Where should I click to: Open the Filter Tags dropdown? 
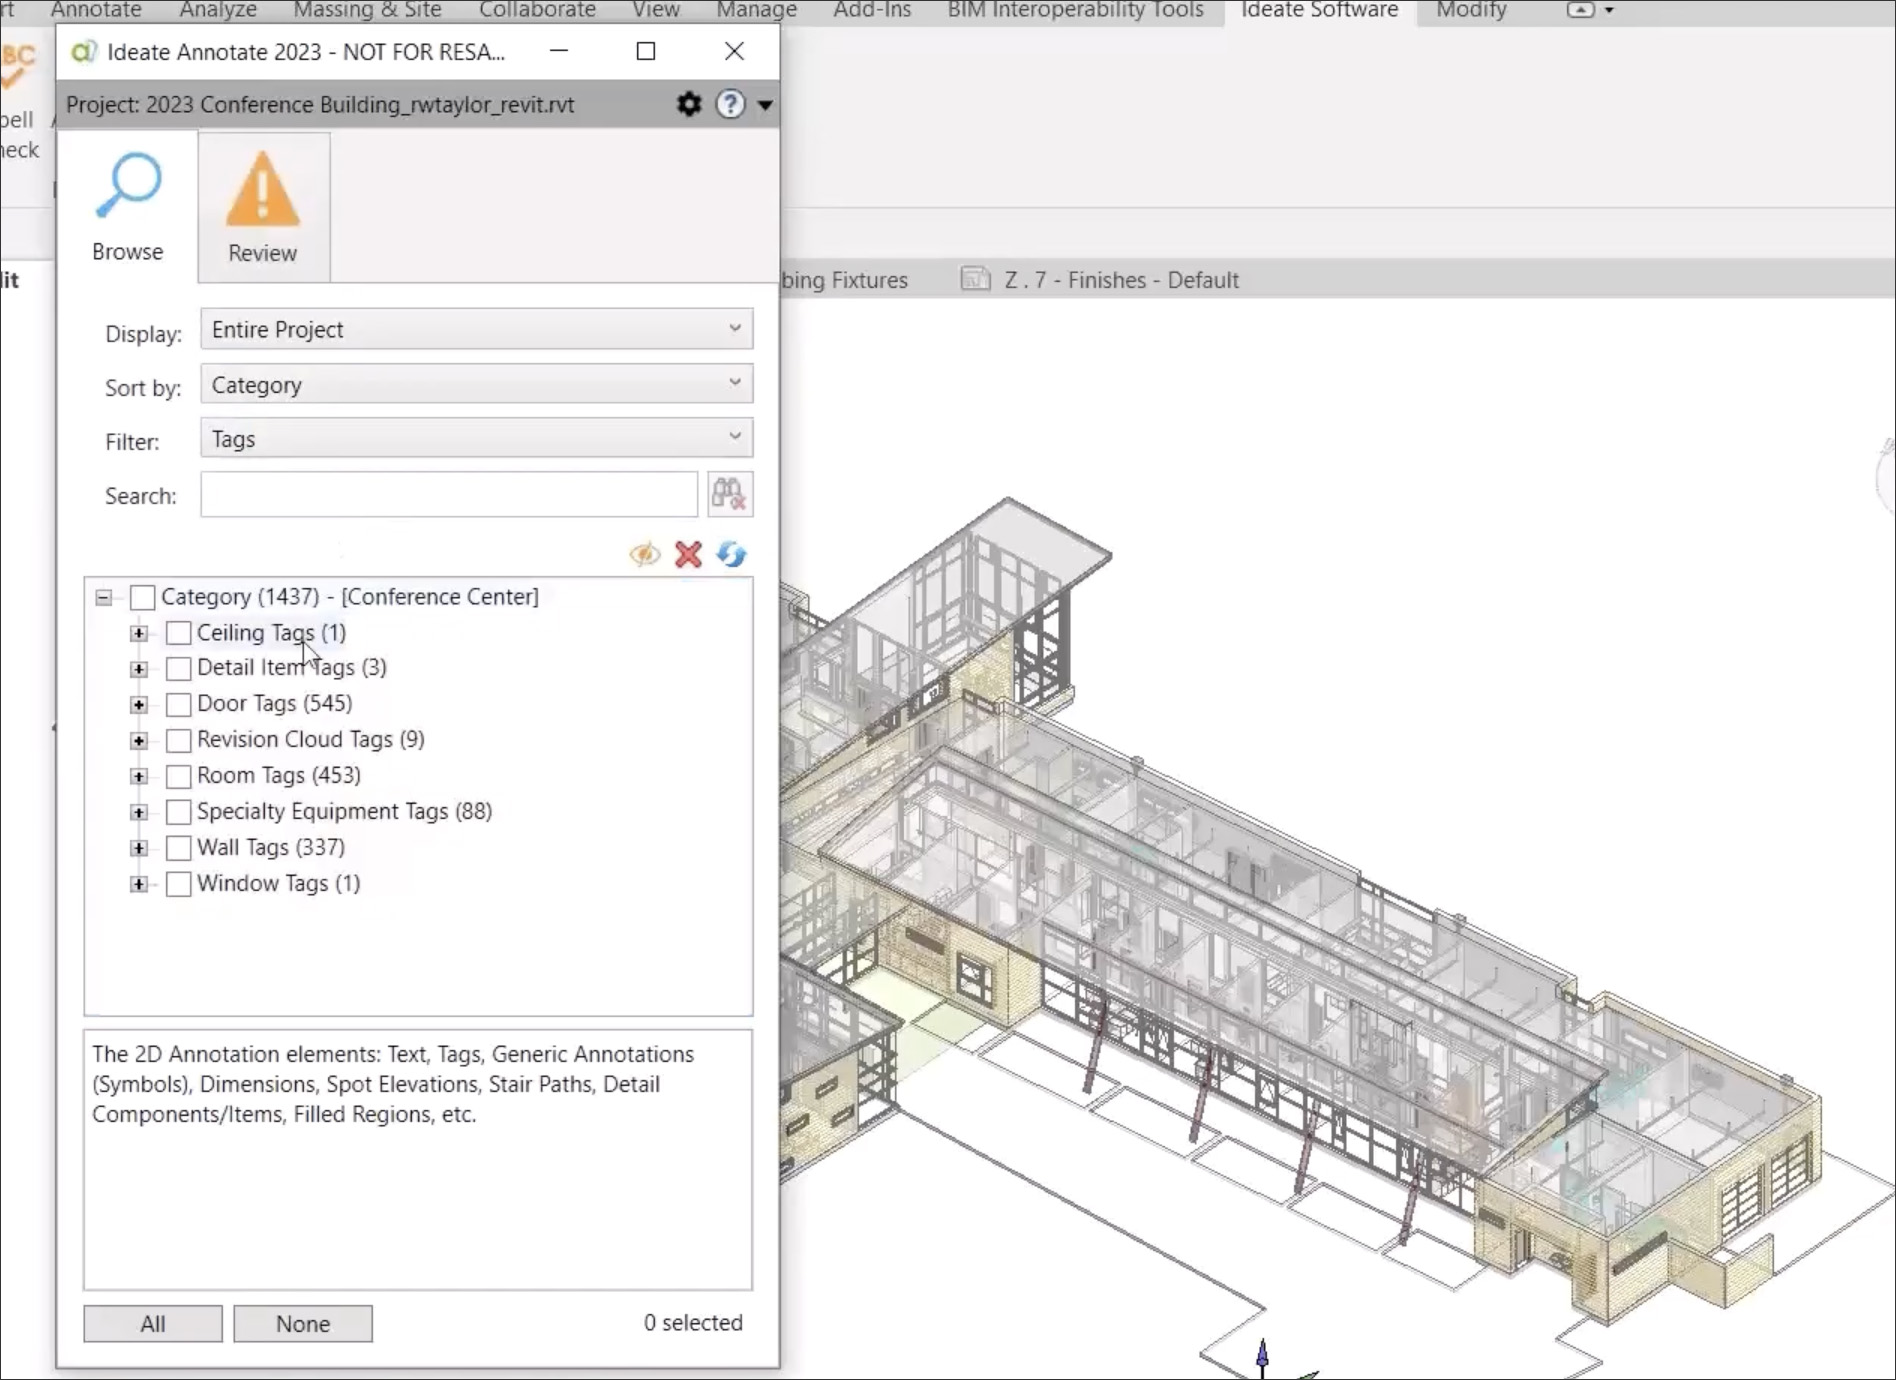point(476,438)
